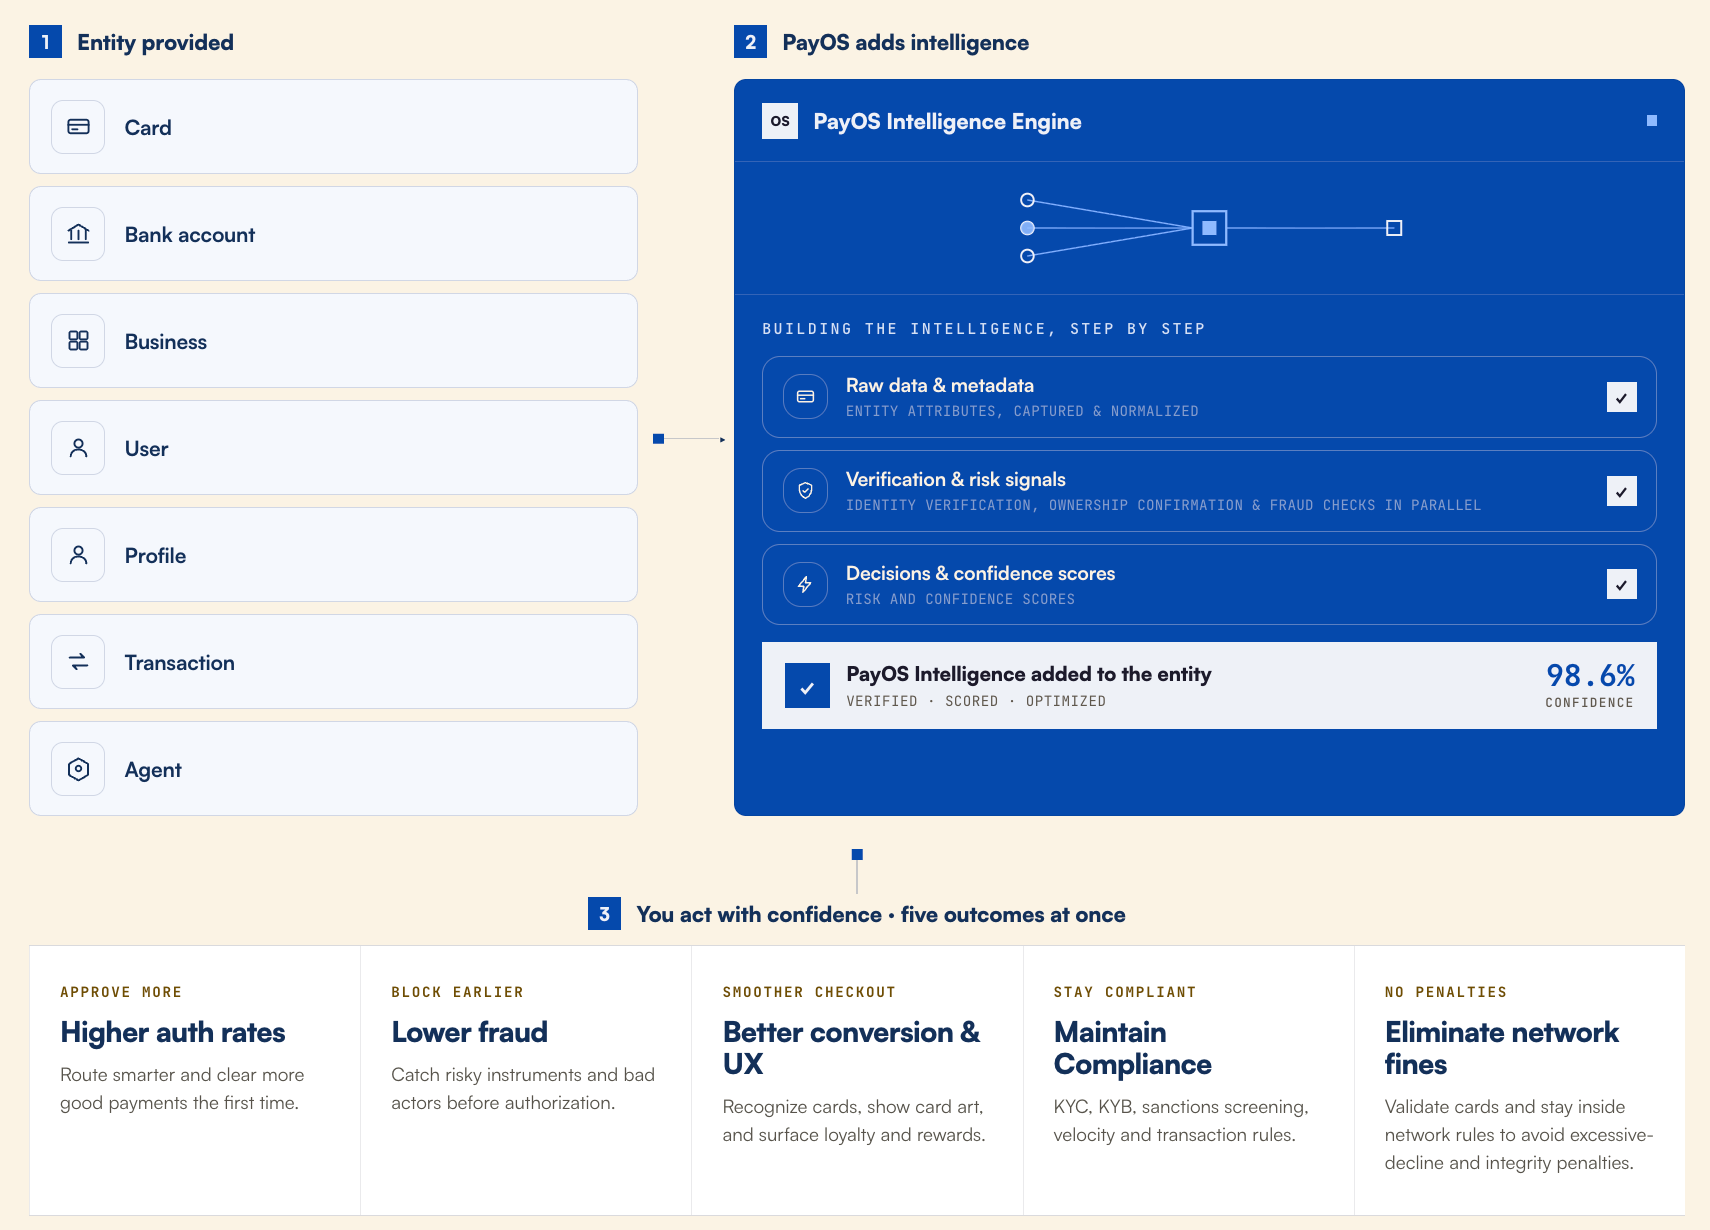Select the Agent hexagon icon
This screenshot has height=1230, width=1710.
click(78, 769)
